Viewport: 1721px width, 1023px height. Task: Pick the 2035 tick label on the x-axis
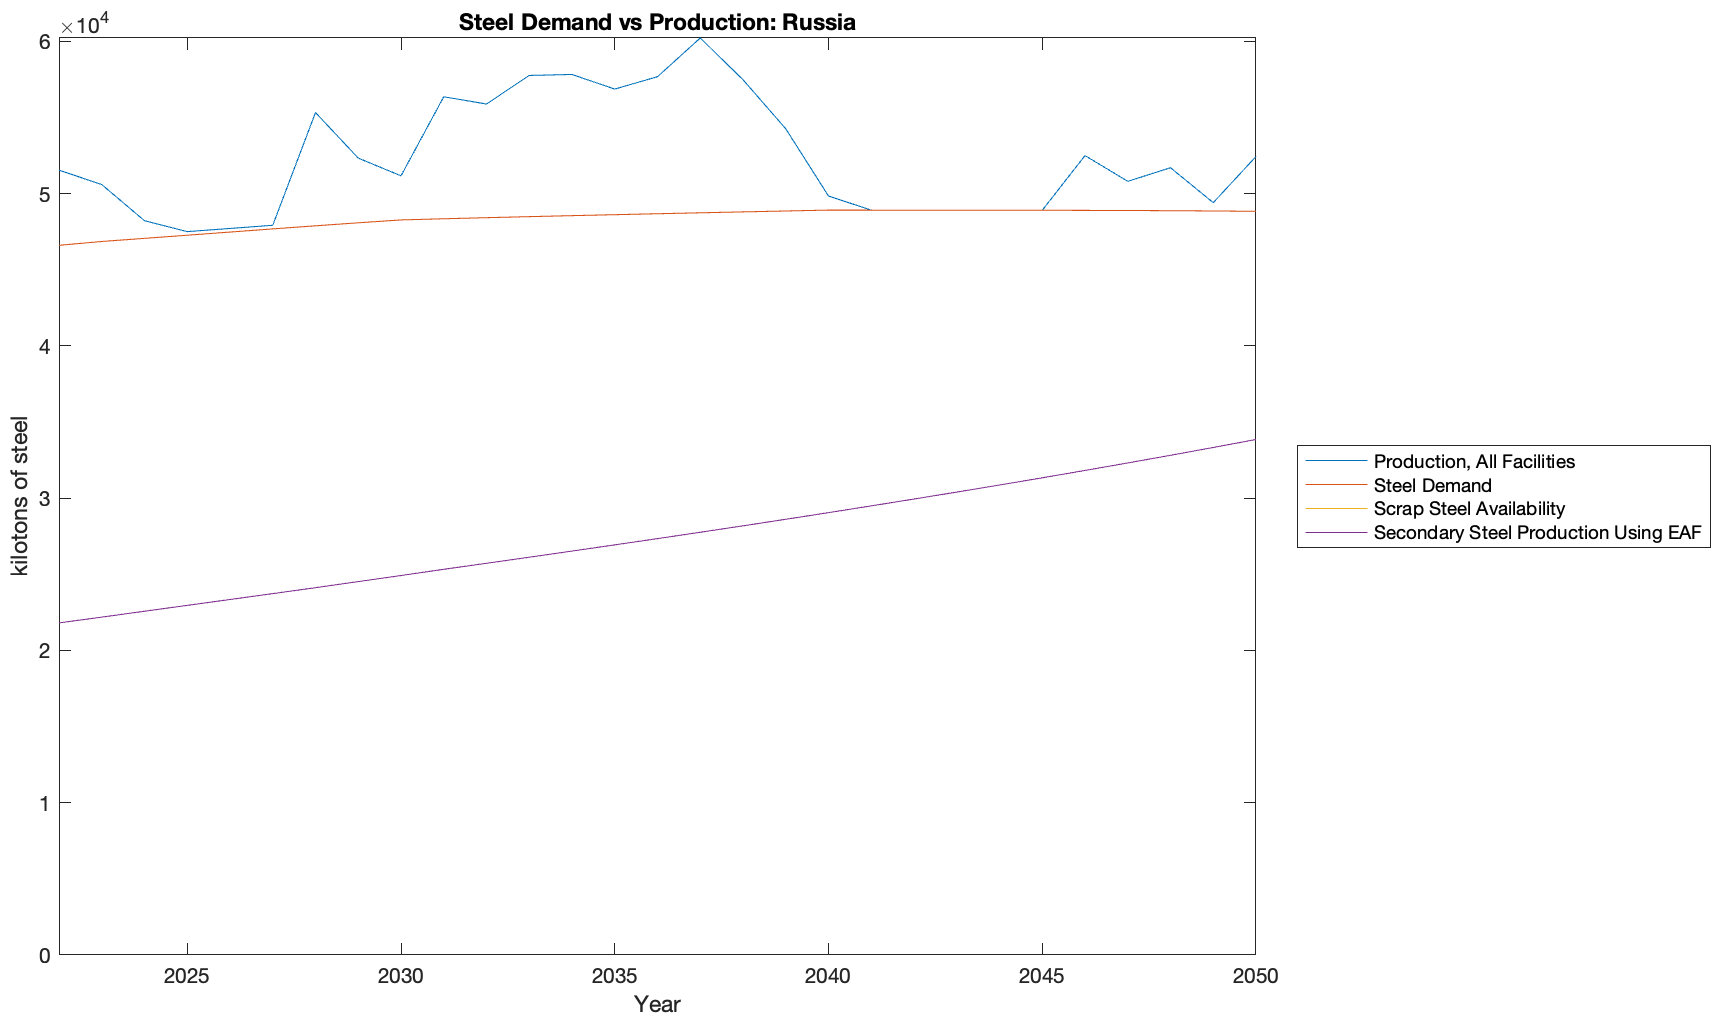pyautogui.click(x=614, y=976)
